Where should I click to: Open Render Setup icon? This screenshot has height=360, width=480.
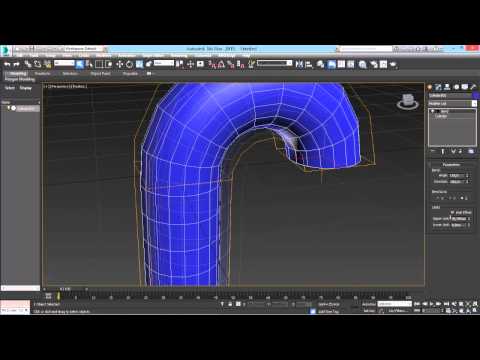[374, 64]
